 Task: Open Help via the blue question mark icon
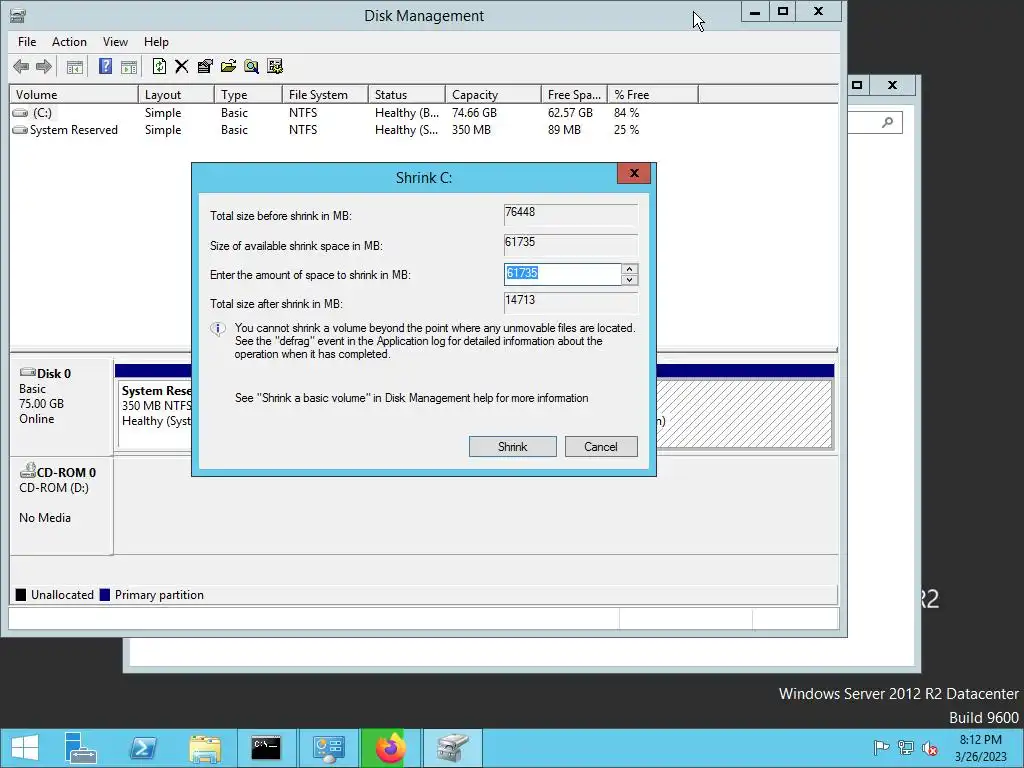(x=105, y=66)
